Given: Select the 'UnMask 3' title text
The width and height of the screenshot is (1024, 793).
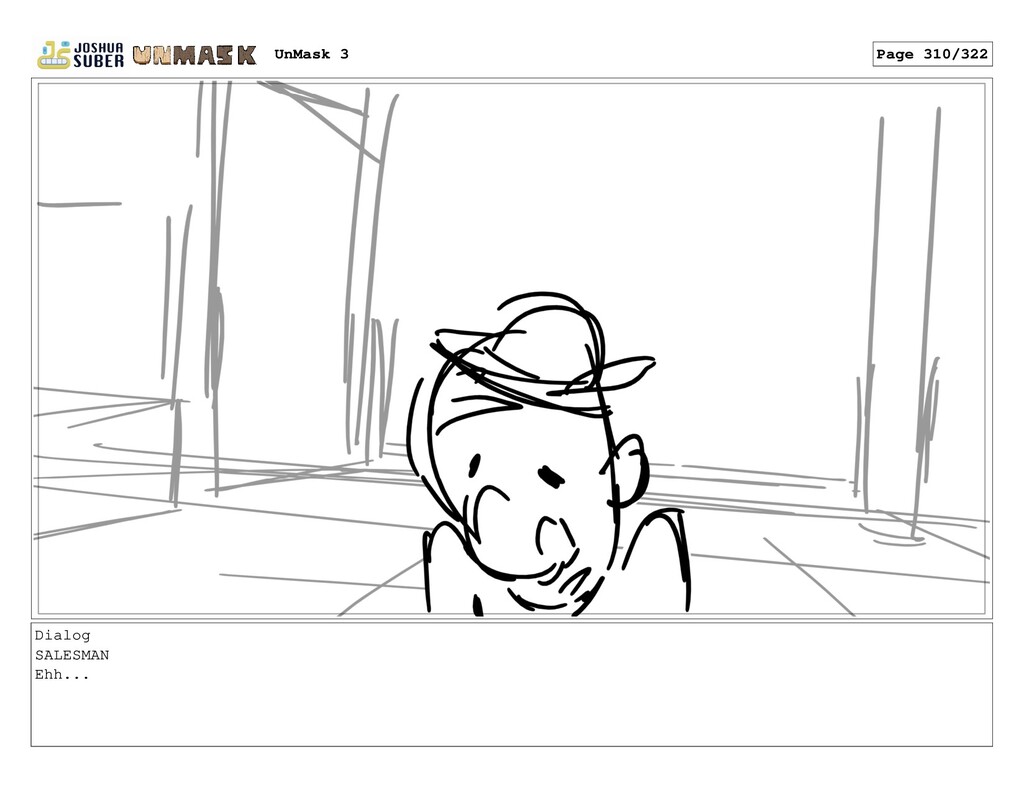Looking at the screenshot, I should click(x=312, y=54).
